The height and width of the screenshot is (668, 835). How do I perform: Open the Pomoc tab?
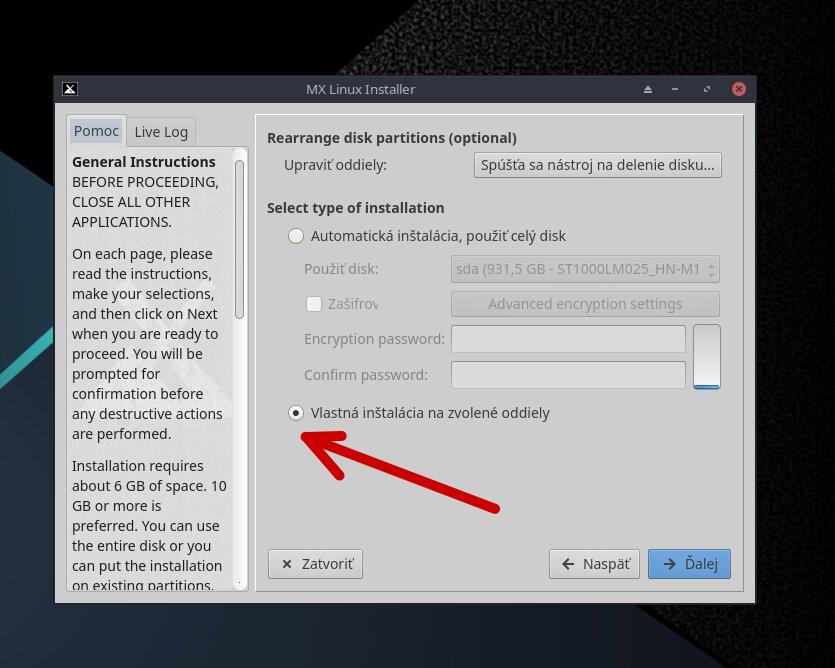[x=96, y=131]
